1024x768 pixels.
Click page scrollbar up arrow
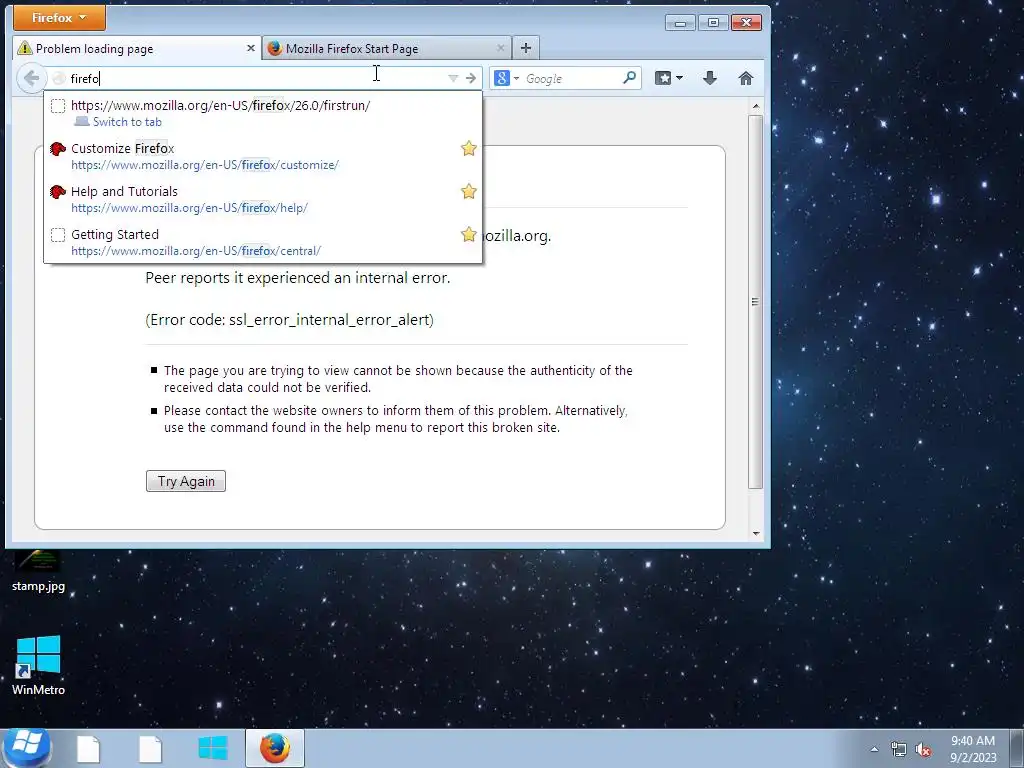[x=756, y=106]
